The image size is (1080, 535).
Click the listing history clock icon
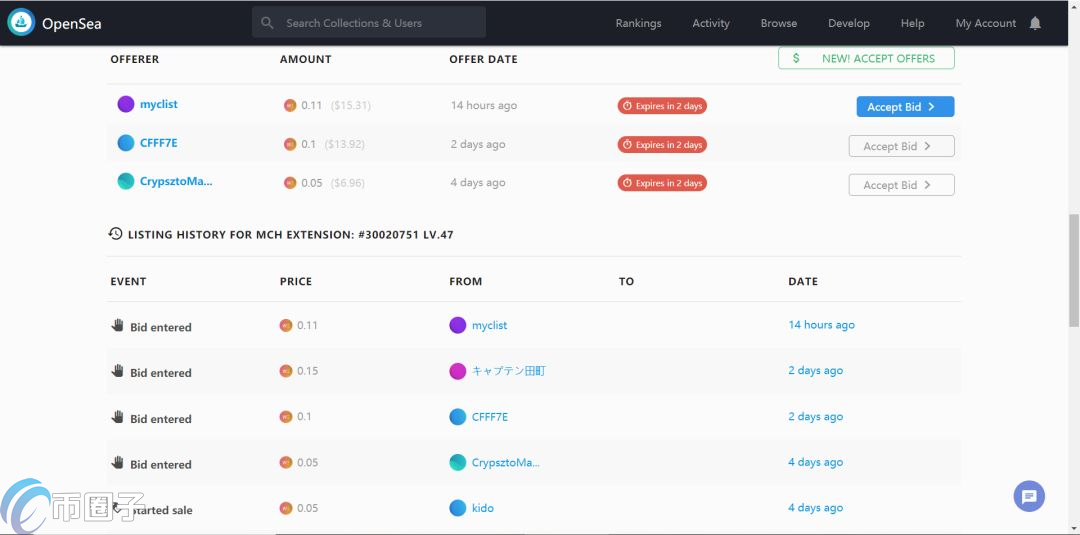(116, 234)
